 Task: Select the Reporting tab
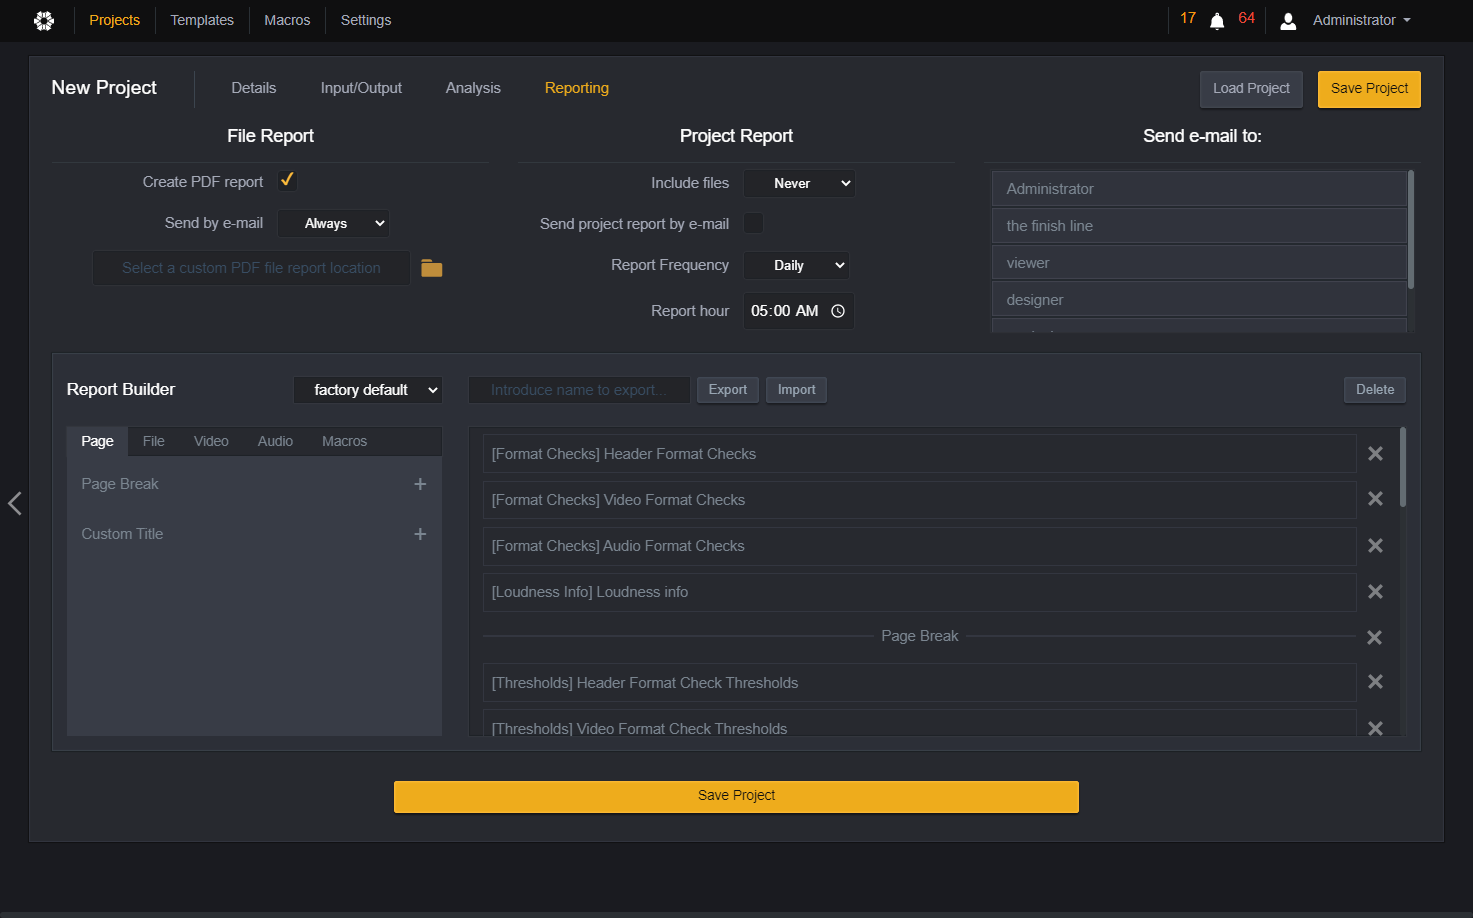pos(577,88)
